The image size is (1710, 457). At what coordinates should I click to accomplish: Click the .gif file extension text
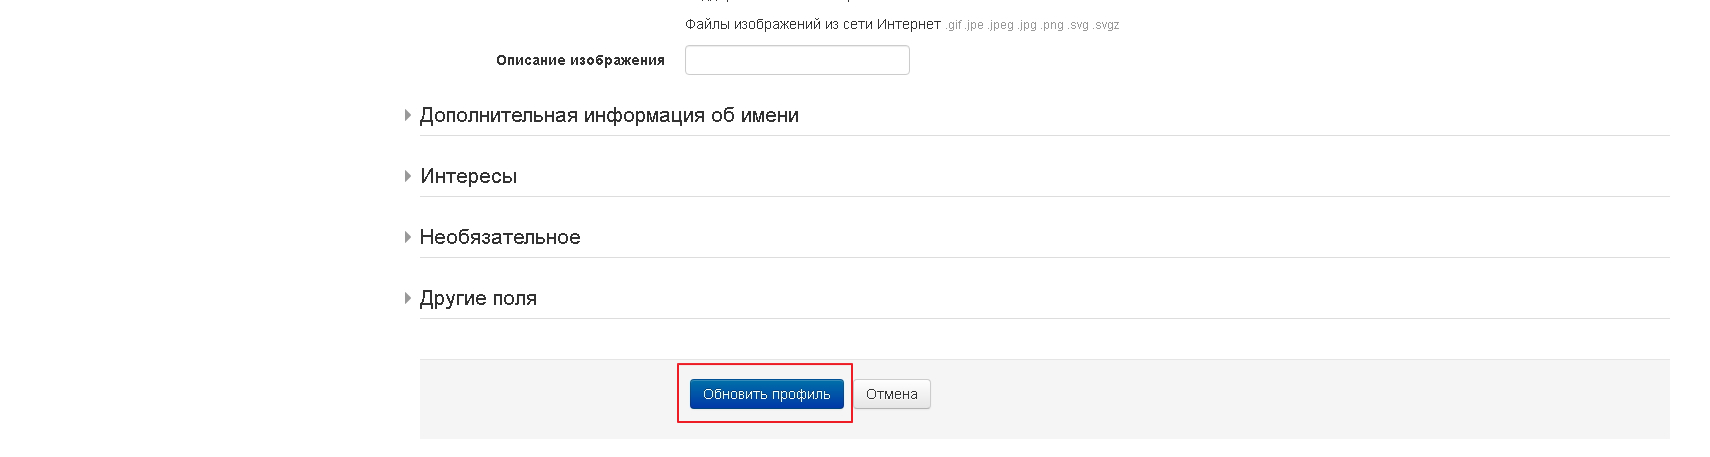pos(954,25)
